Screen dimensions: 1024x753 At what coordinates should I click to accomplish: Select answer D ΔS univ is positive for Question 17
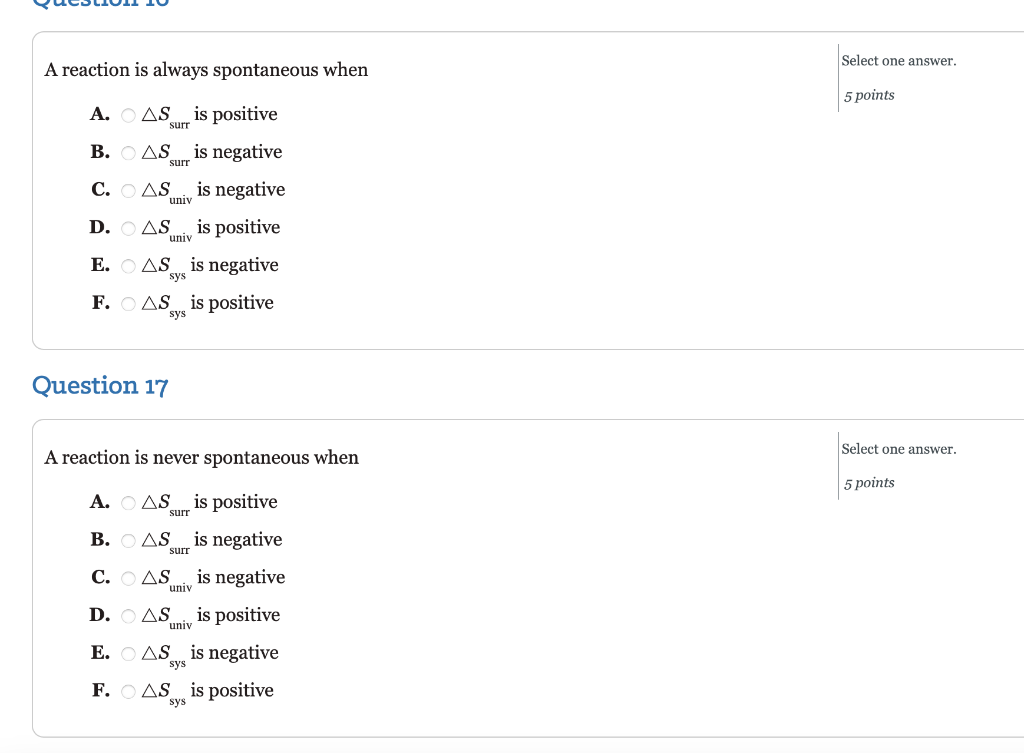click(x=128, y=614)
